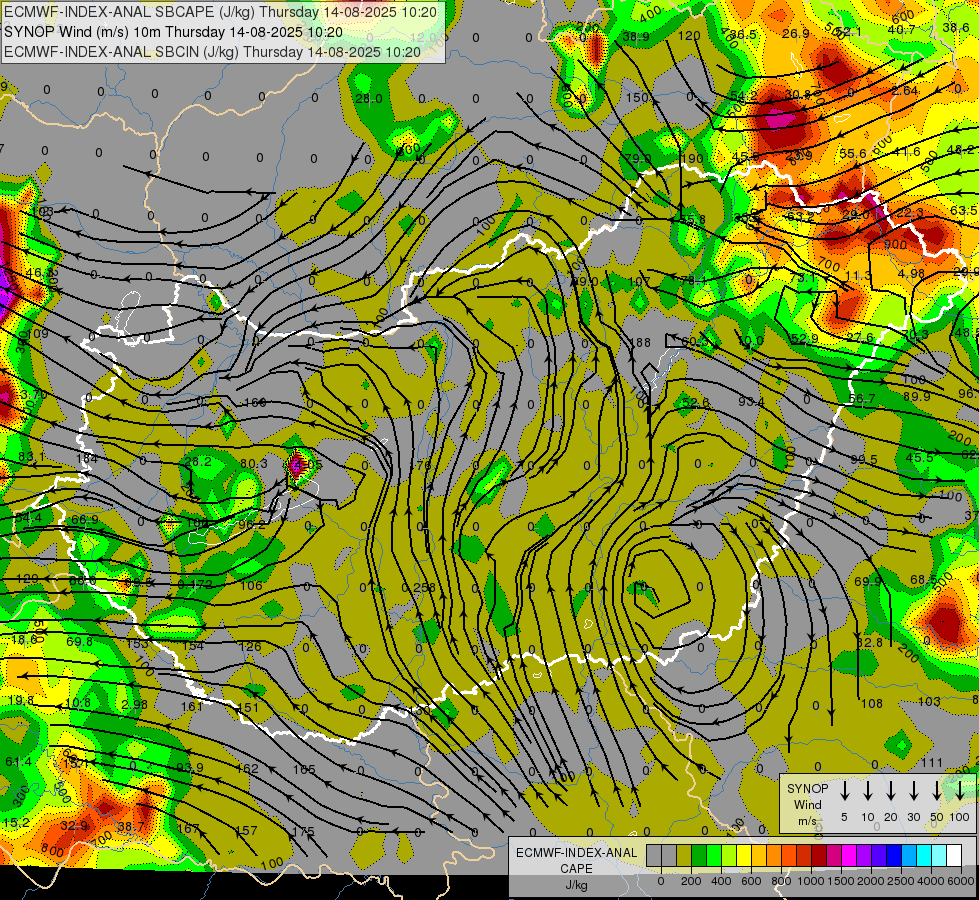Click the map value 111
Image resolution: width=979 pixels, height=900 pixels.
tap(932, 763)
